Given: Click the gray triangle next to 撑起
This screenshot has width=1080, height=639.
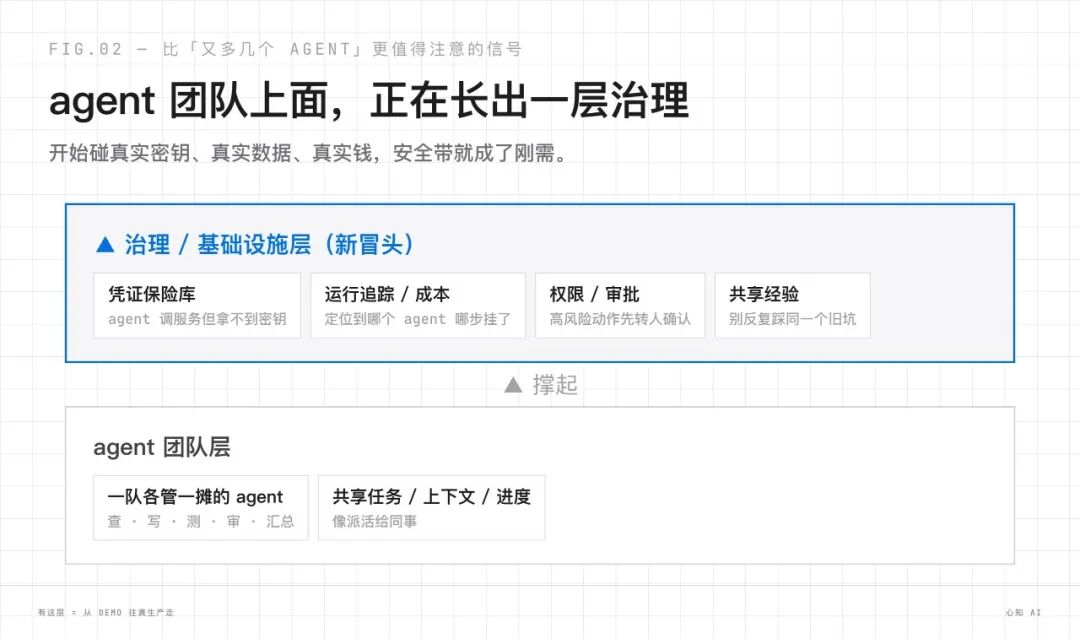Looking at the screenshot, I should point(513,384).
